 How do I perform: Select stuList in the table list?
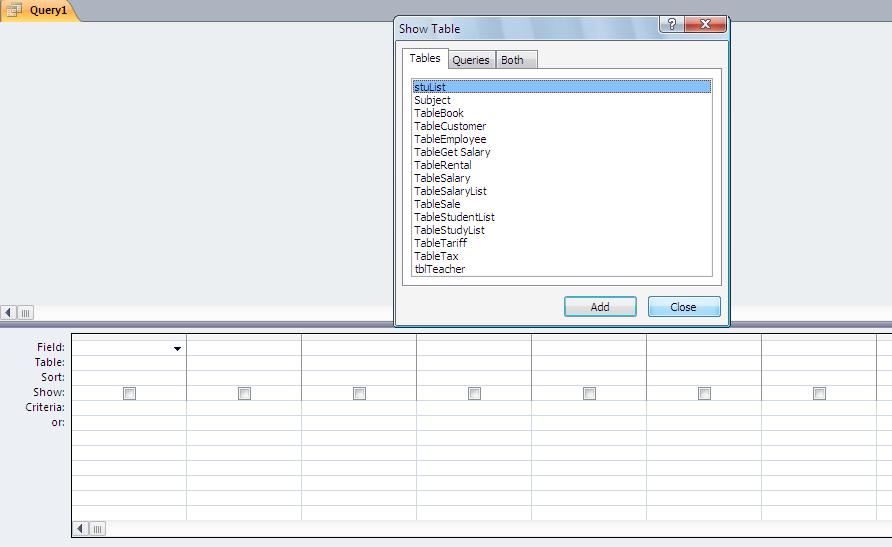click(x=561, y=87)
